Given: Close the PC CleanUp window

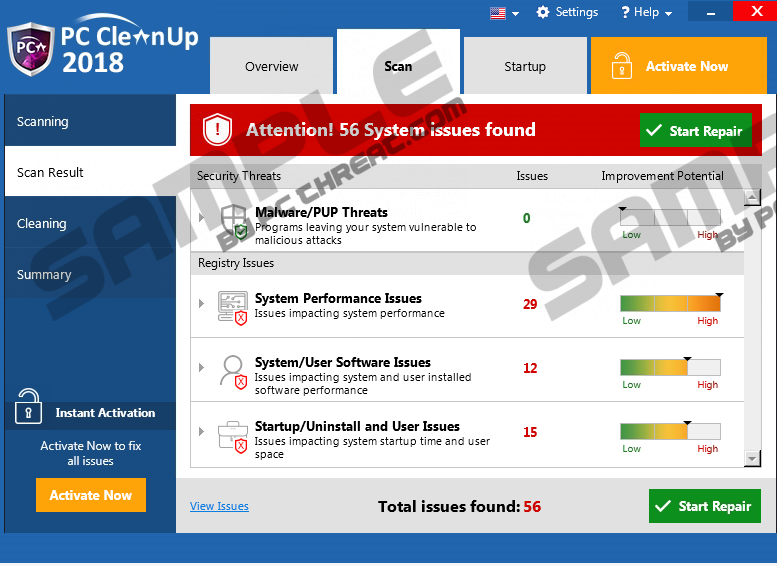Looking at the screenshot, I should [755, 11].
